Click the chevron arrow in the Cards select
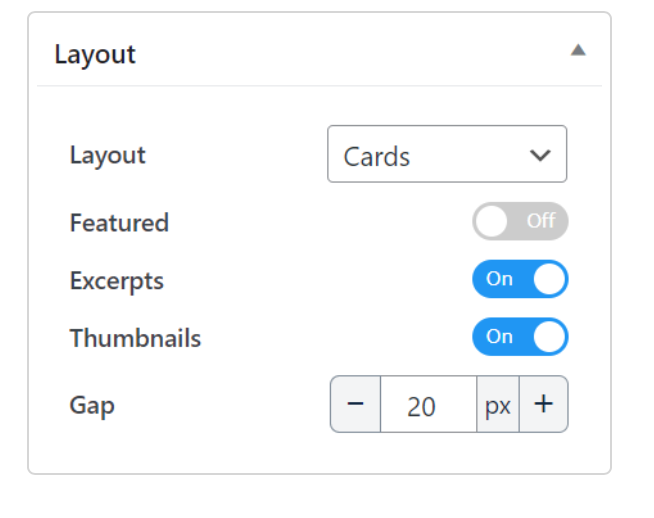654x518 pixels. pos(540,155)
